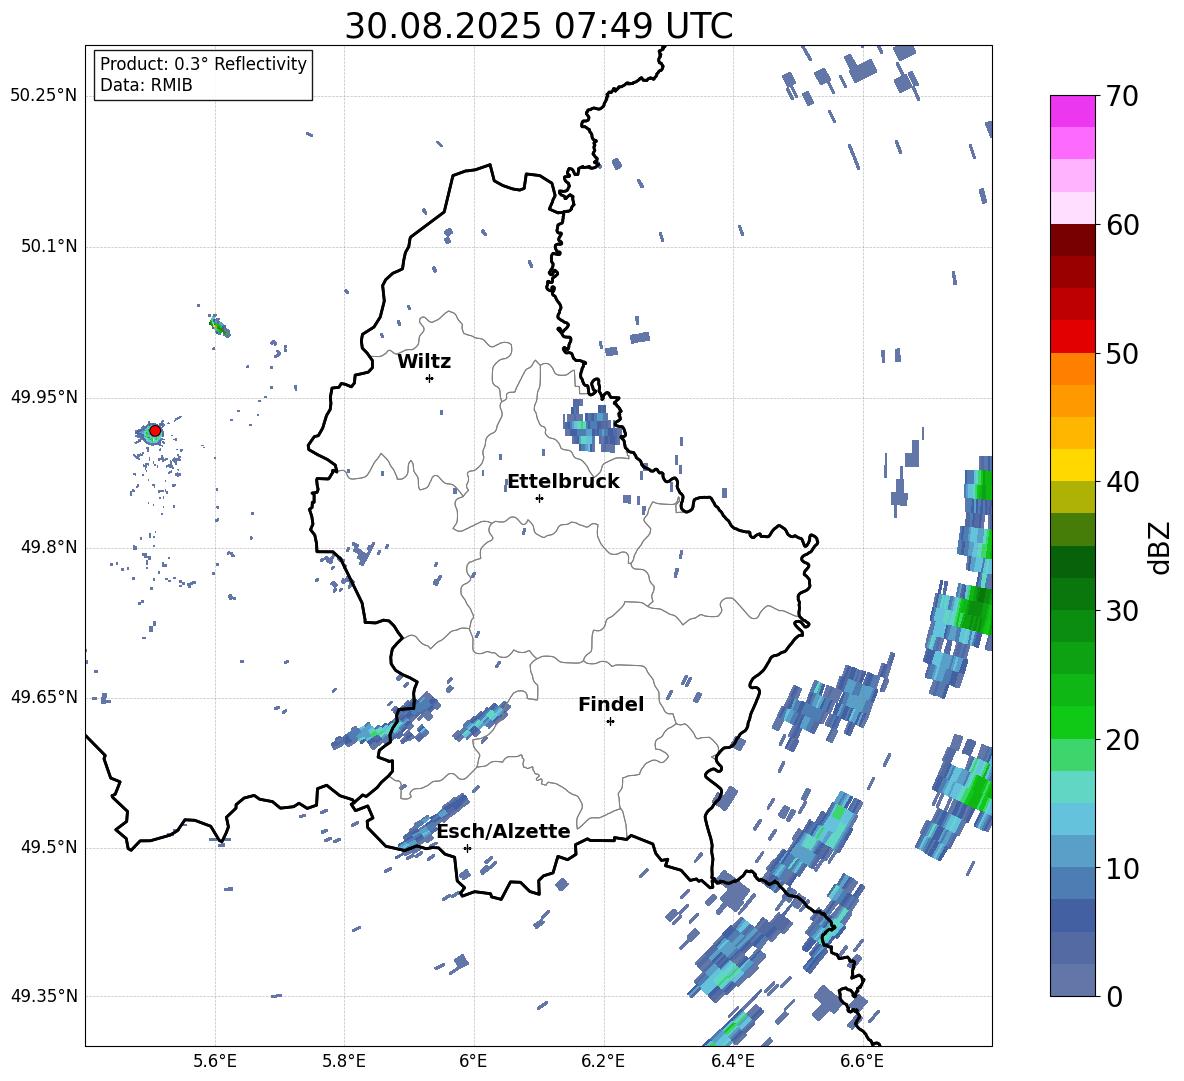The image size is (1184, 1081).
Task: Click the 49.35°N latitude label
Action: click(x=44, y=996)
